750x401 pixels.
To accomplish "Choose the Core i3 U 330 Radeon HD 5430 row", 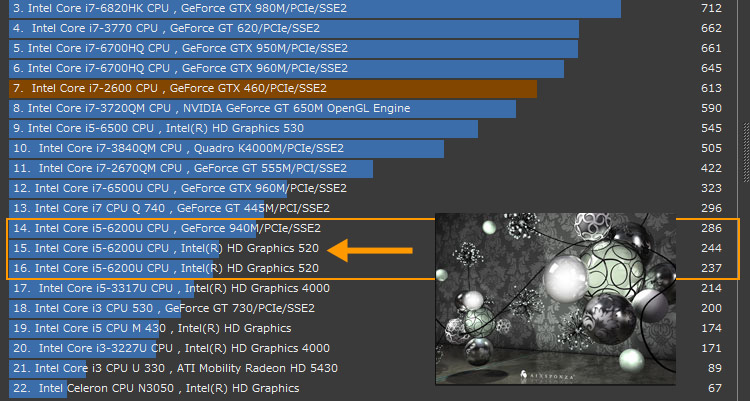I will pyautogui.click(x=180, y=368).
